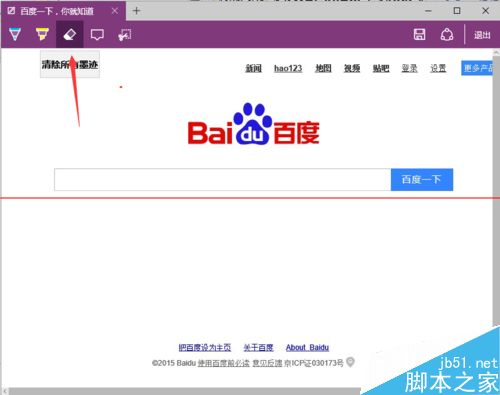
Task: Close the browser window
Action: pyautogui.click(x=486, y=11)
